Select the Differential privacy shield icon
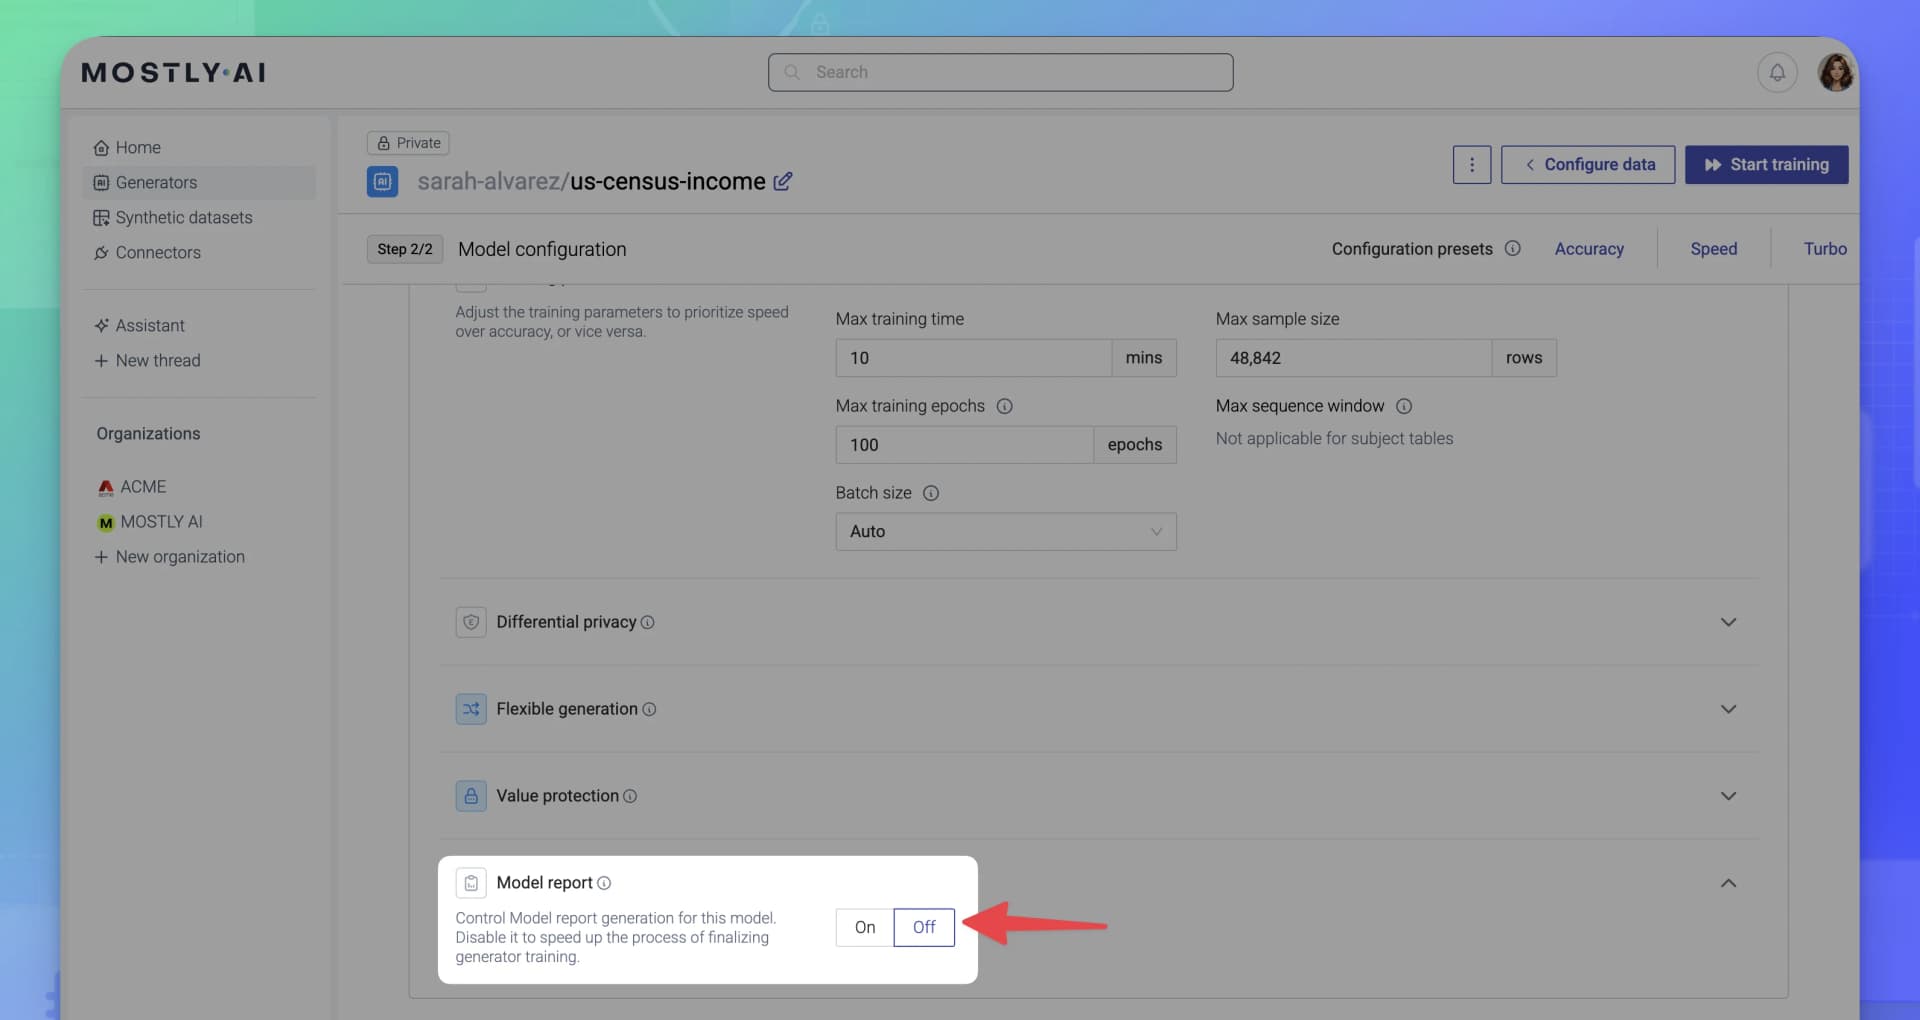The image size is (1920, 1020). [x=471, y=621]
